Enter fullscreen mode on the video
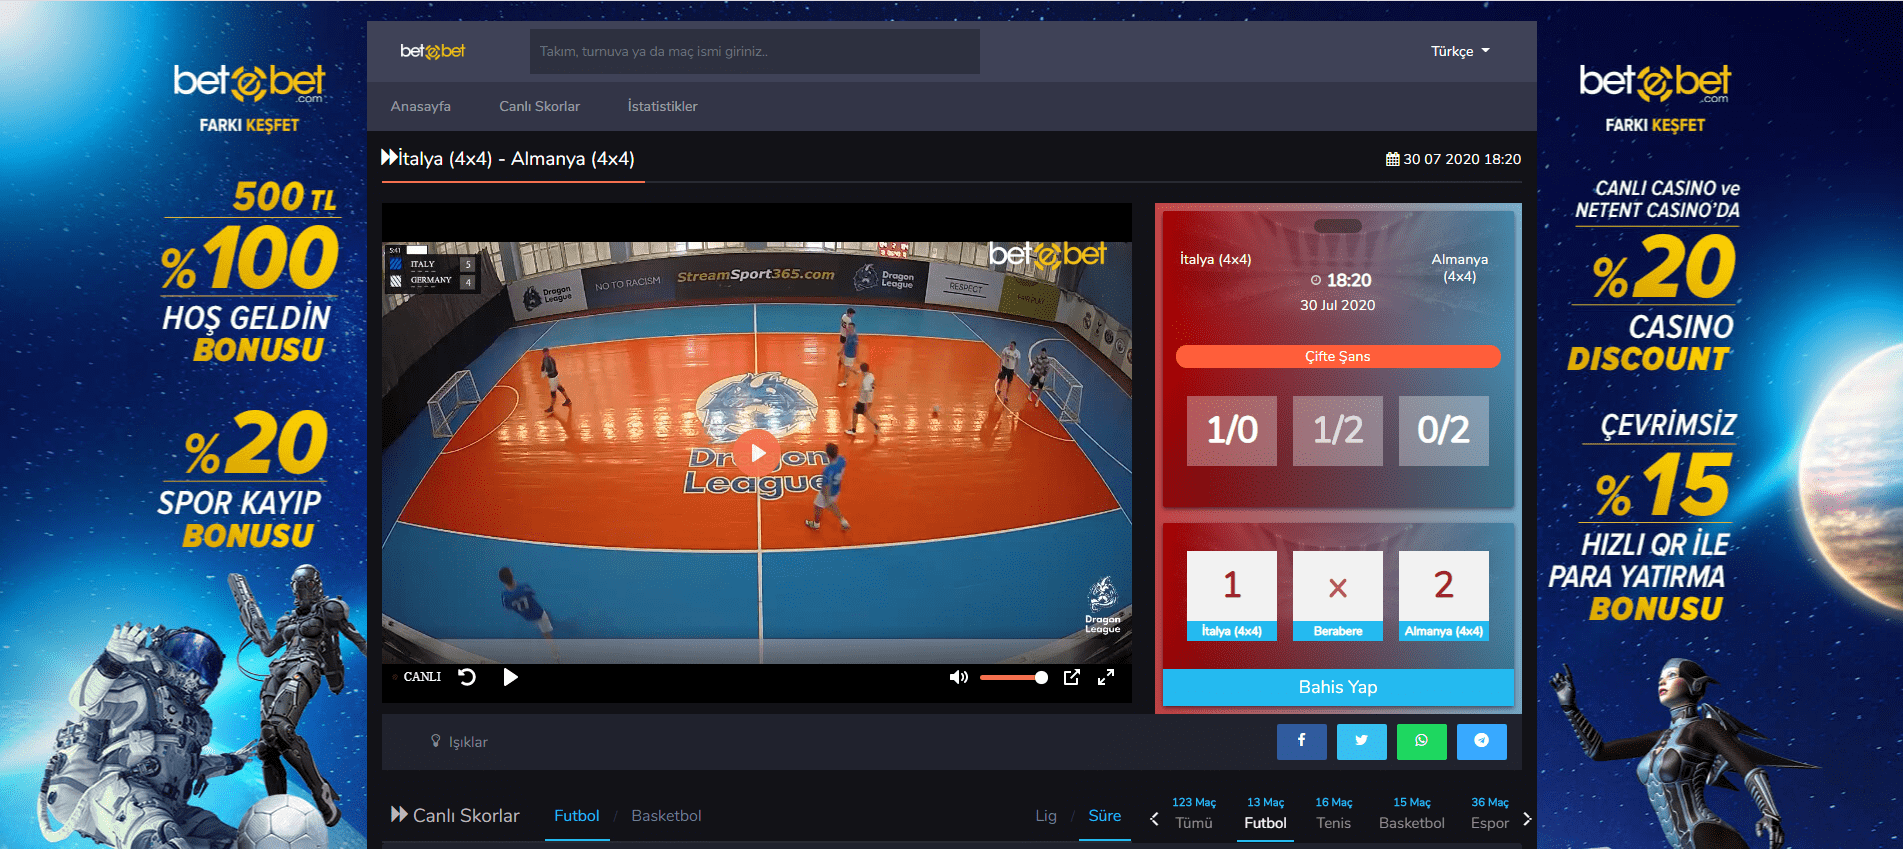The image size is (1903, 849). point(1106,677)
